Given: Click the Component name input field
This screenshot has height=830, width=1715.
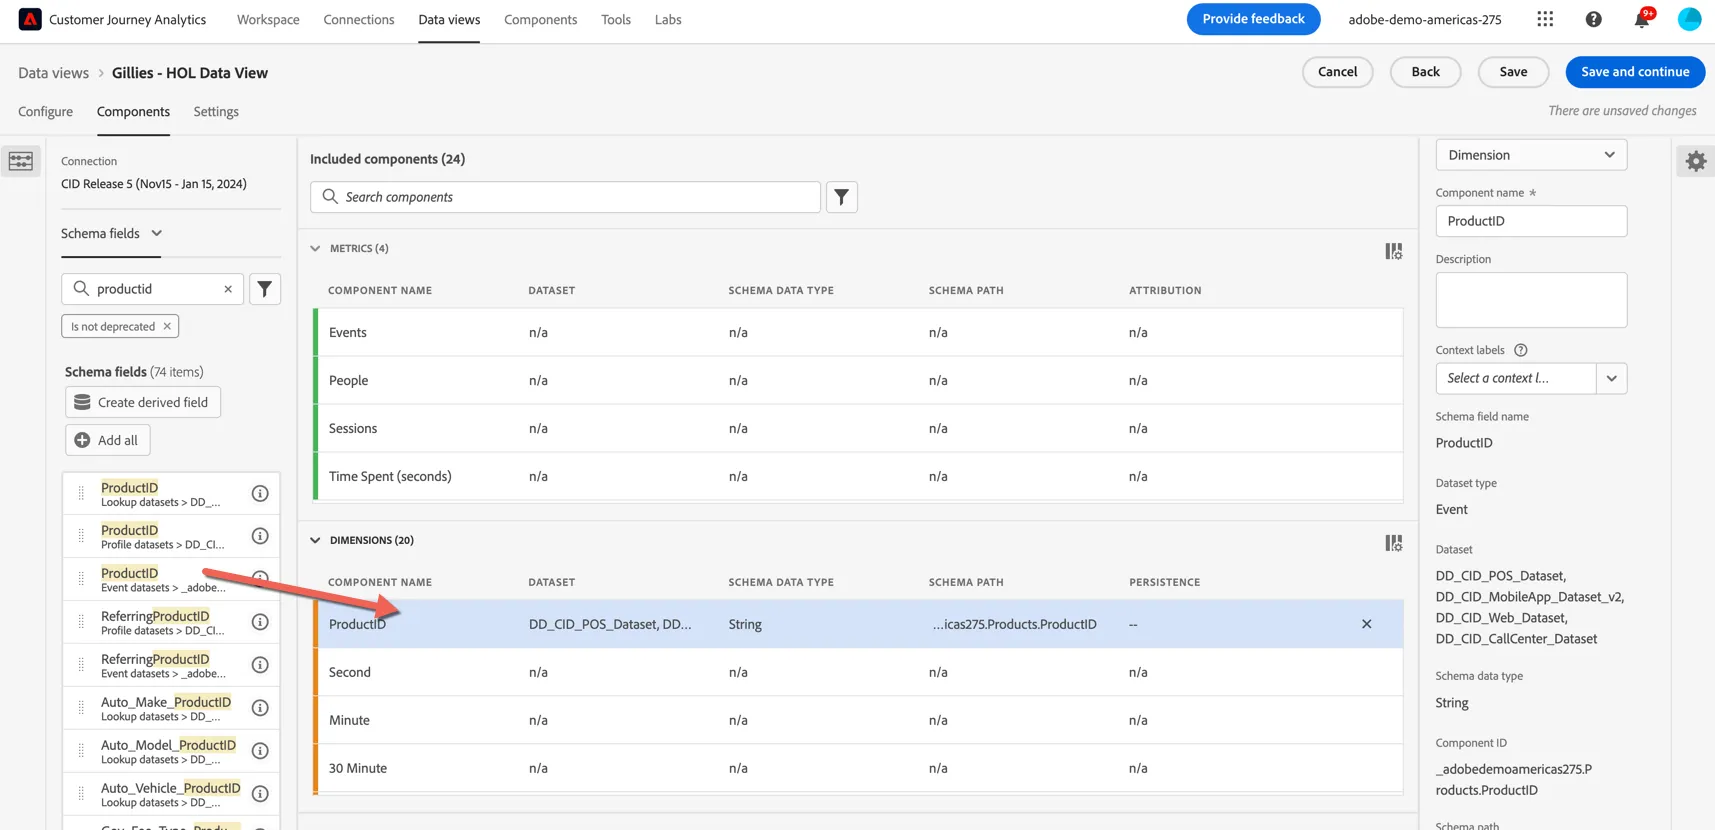Looking at the screenshot, I should pos(1531,221).
